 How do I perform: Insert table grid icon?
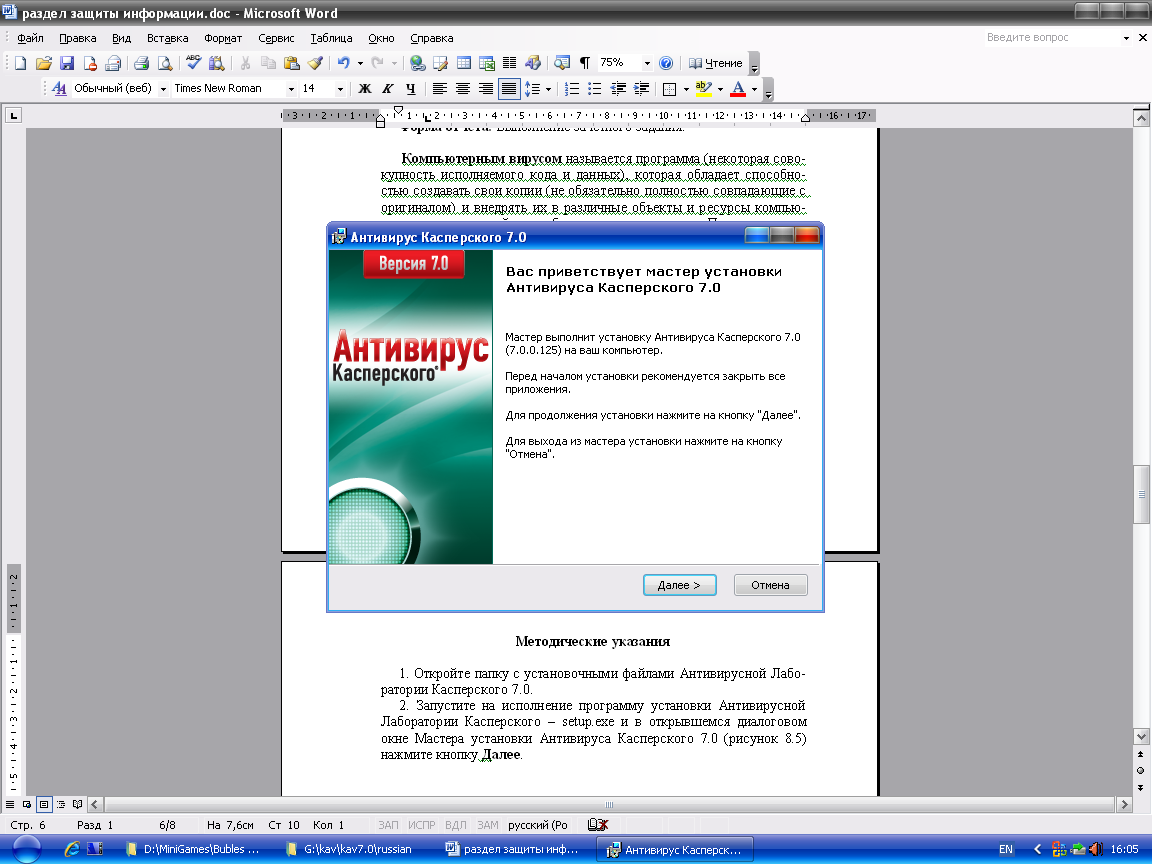tap(464, 63)
